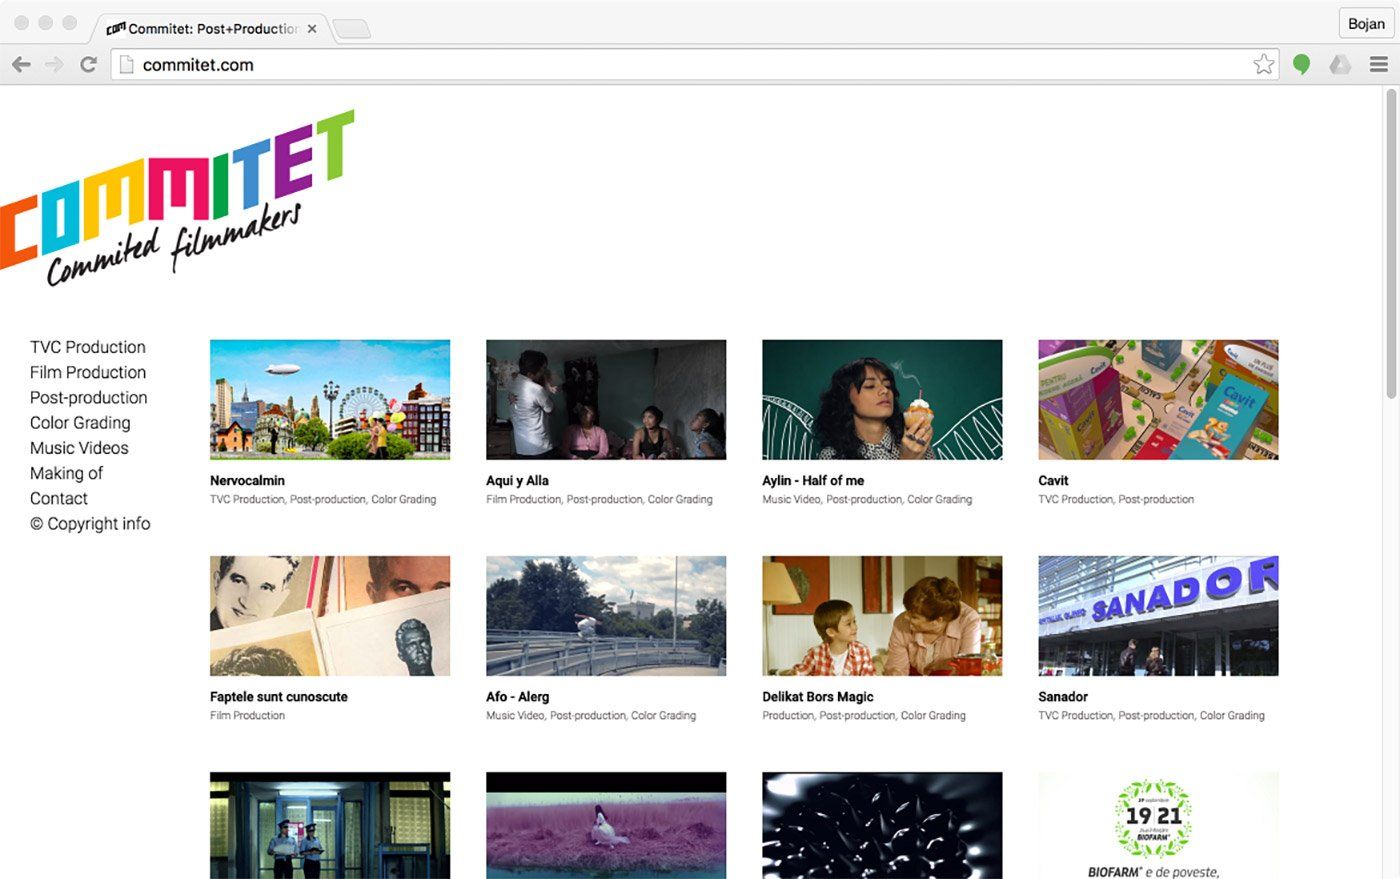The width and height of the screenshot is (1400, 879).
Task: Go to the Color Grading section
Action: (x=80, y=423)
